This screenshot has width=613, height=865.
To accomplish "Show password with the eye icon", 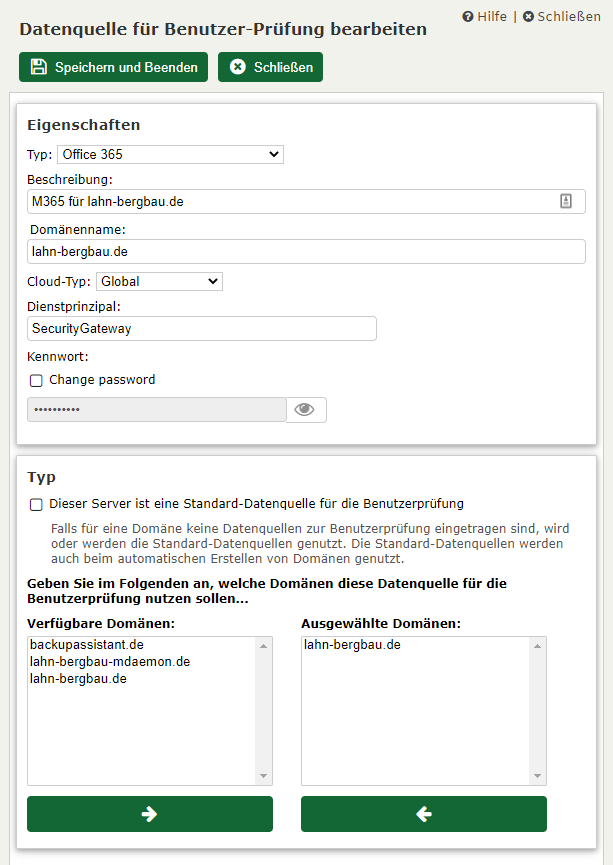I will point(305,410).
